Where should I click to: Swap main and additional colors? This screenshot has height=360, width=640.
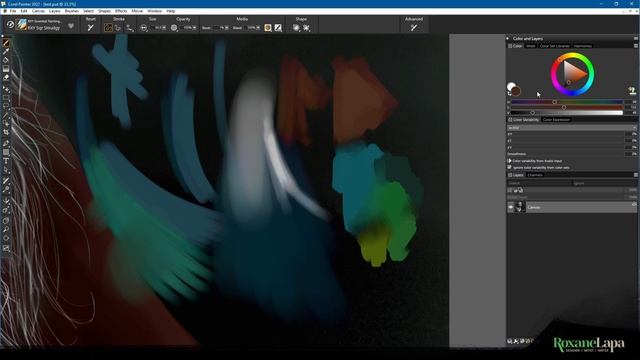tap(509, 94)
